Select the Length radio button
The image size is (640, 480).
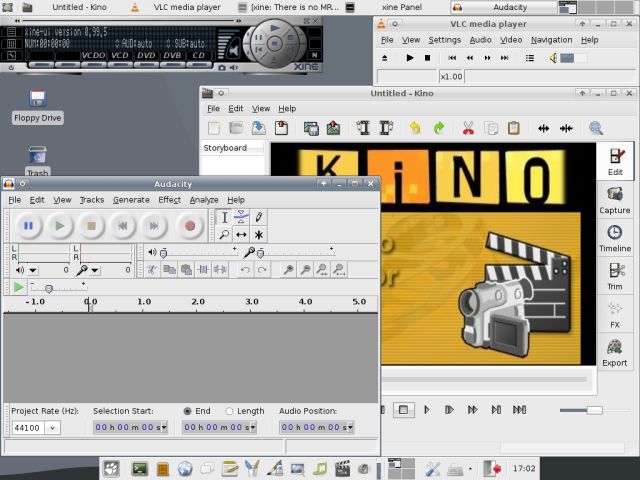(230, 411)
